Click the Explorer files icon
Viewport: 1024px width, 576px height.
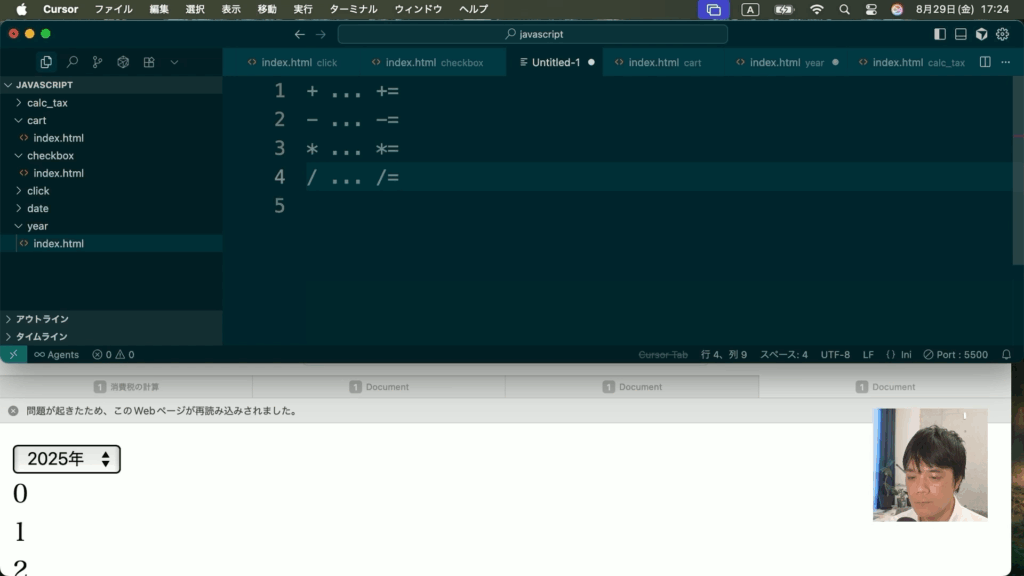(46, 62)
